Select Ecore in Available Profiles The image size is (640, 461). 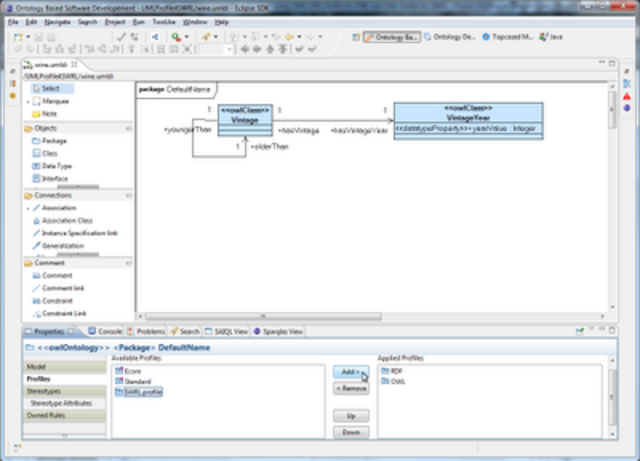[x=128, y=371]
